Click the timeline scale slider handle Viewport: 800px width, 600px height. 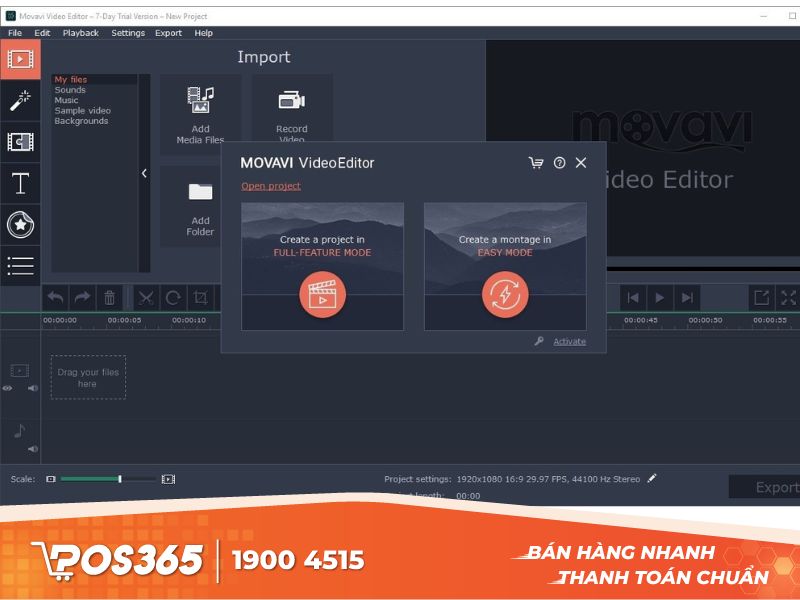120,479
